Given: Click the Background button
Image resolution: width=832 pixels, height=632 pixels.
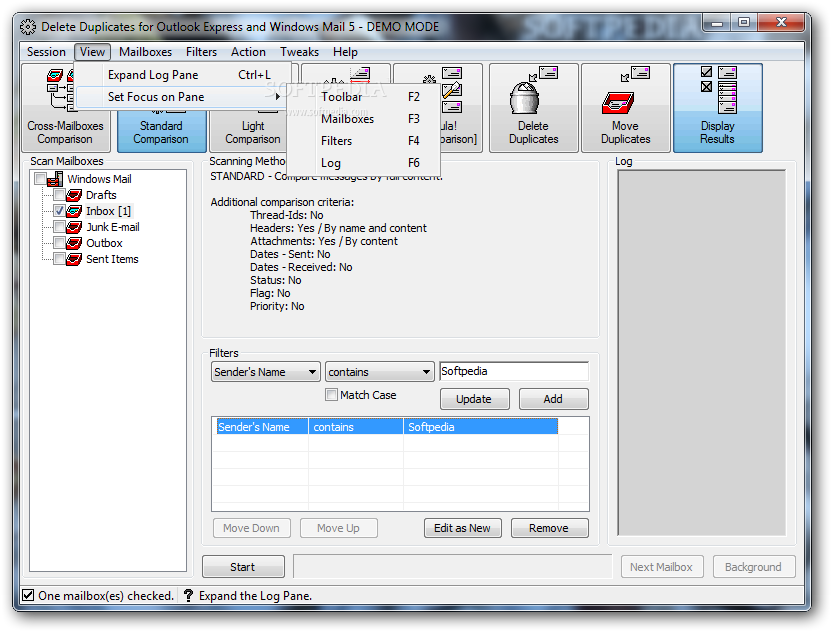Looking at the screenshot, I should [x=753, y=567].
